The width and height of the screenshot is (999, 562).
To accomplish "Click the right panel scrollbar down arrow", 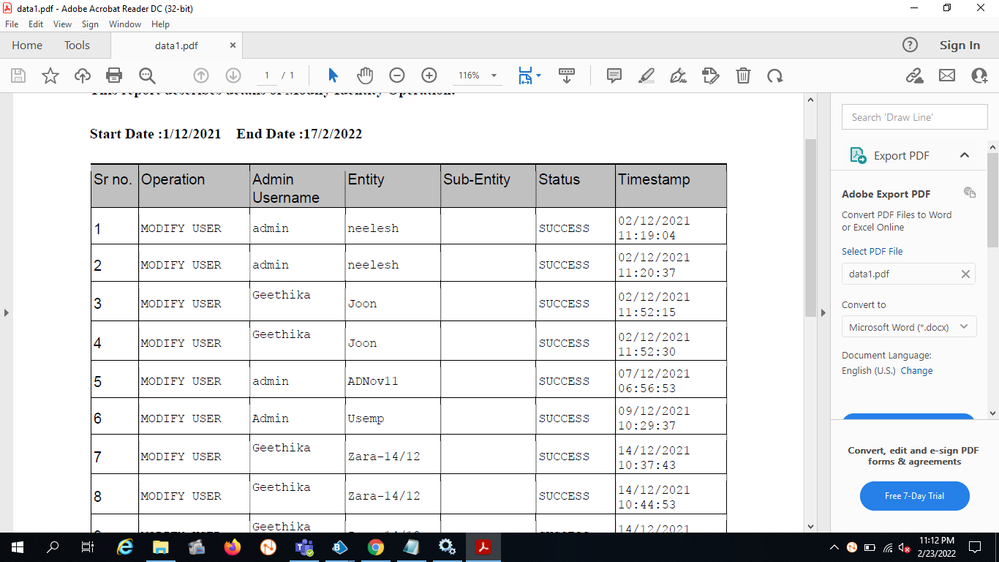I will (993, 414).
